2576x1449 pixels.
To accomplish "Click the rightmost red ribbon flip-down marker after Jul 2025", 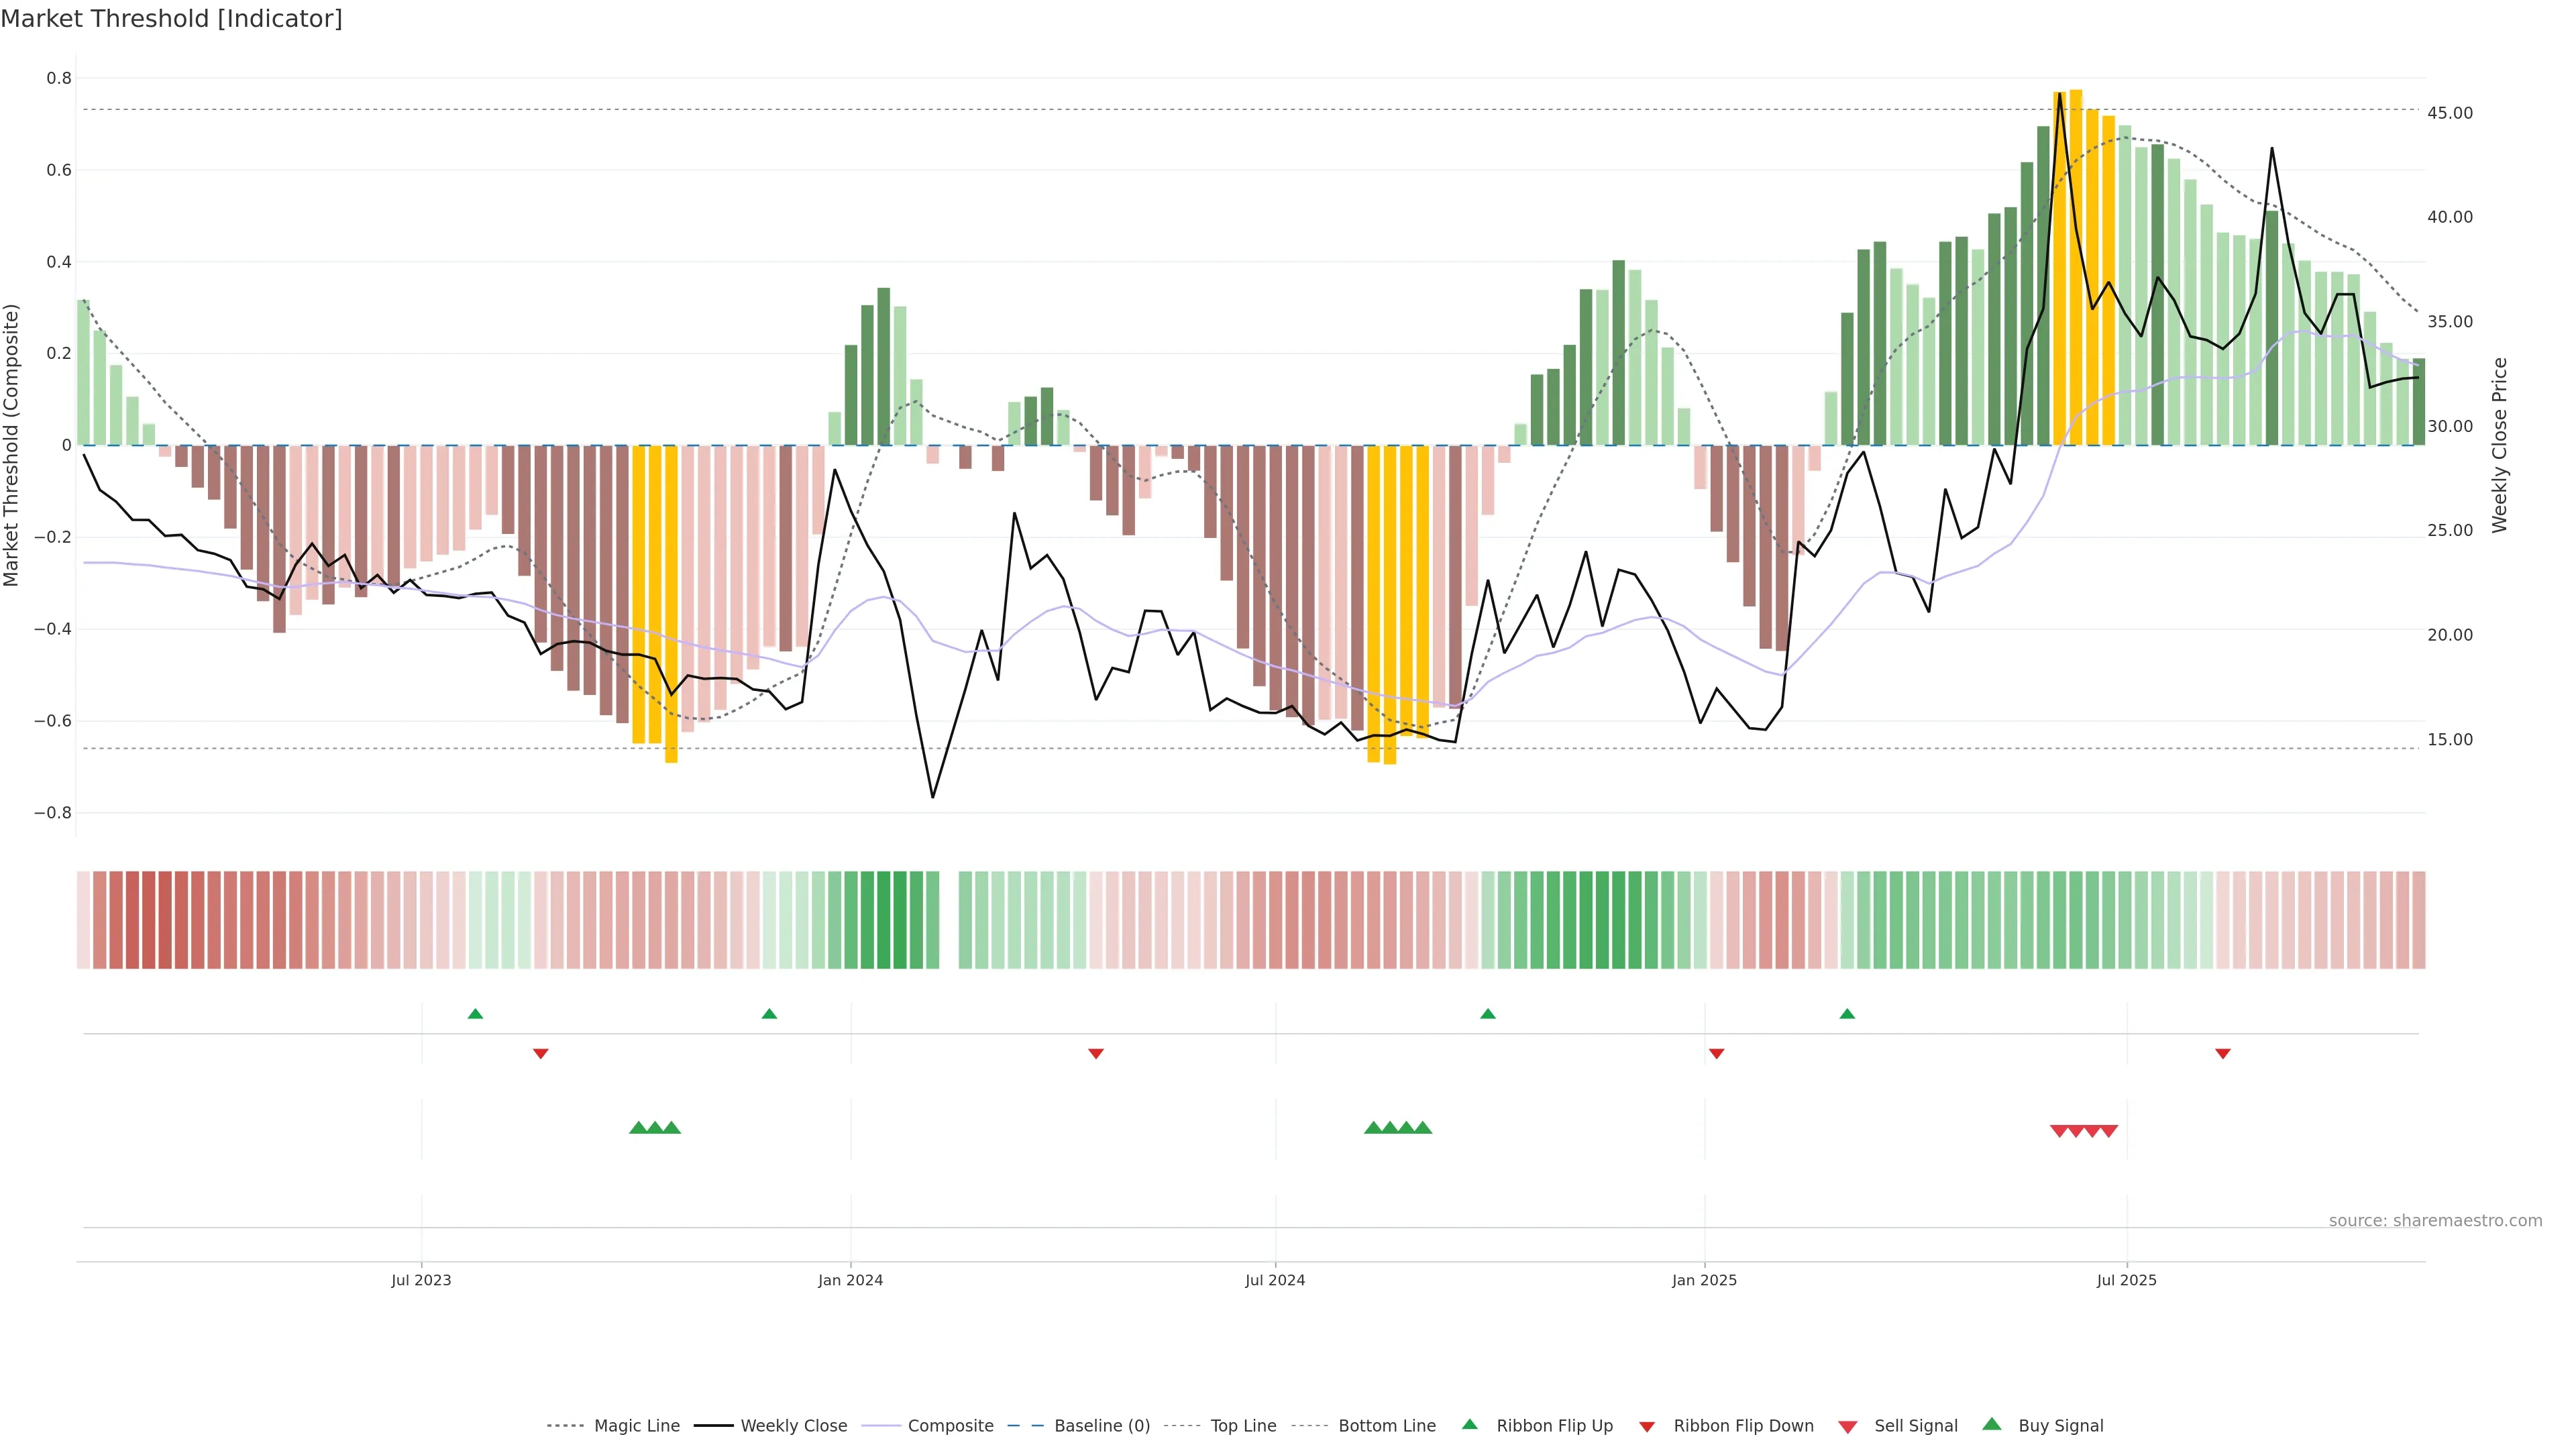I will pyautogui.click(x=2222, y=1054).
